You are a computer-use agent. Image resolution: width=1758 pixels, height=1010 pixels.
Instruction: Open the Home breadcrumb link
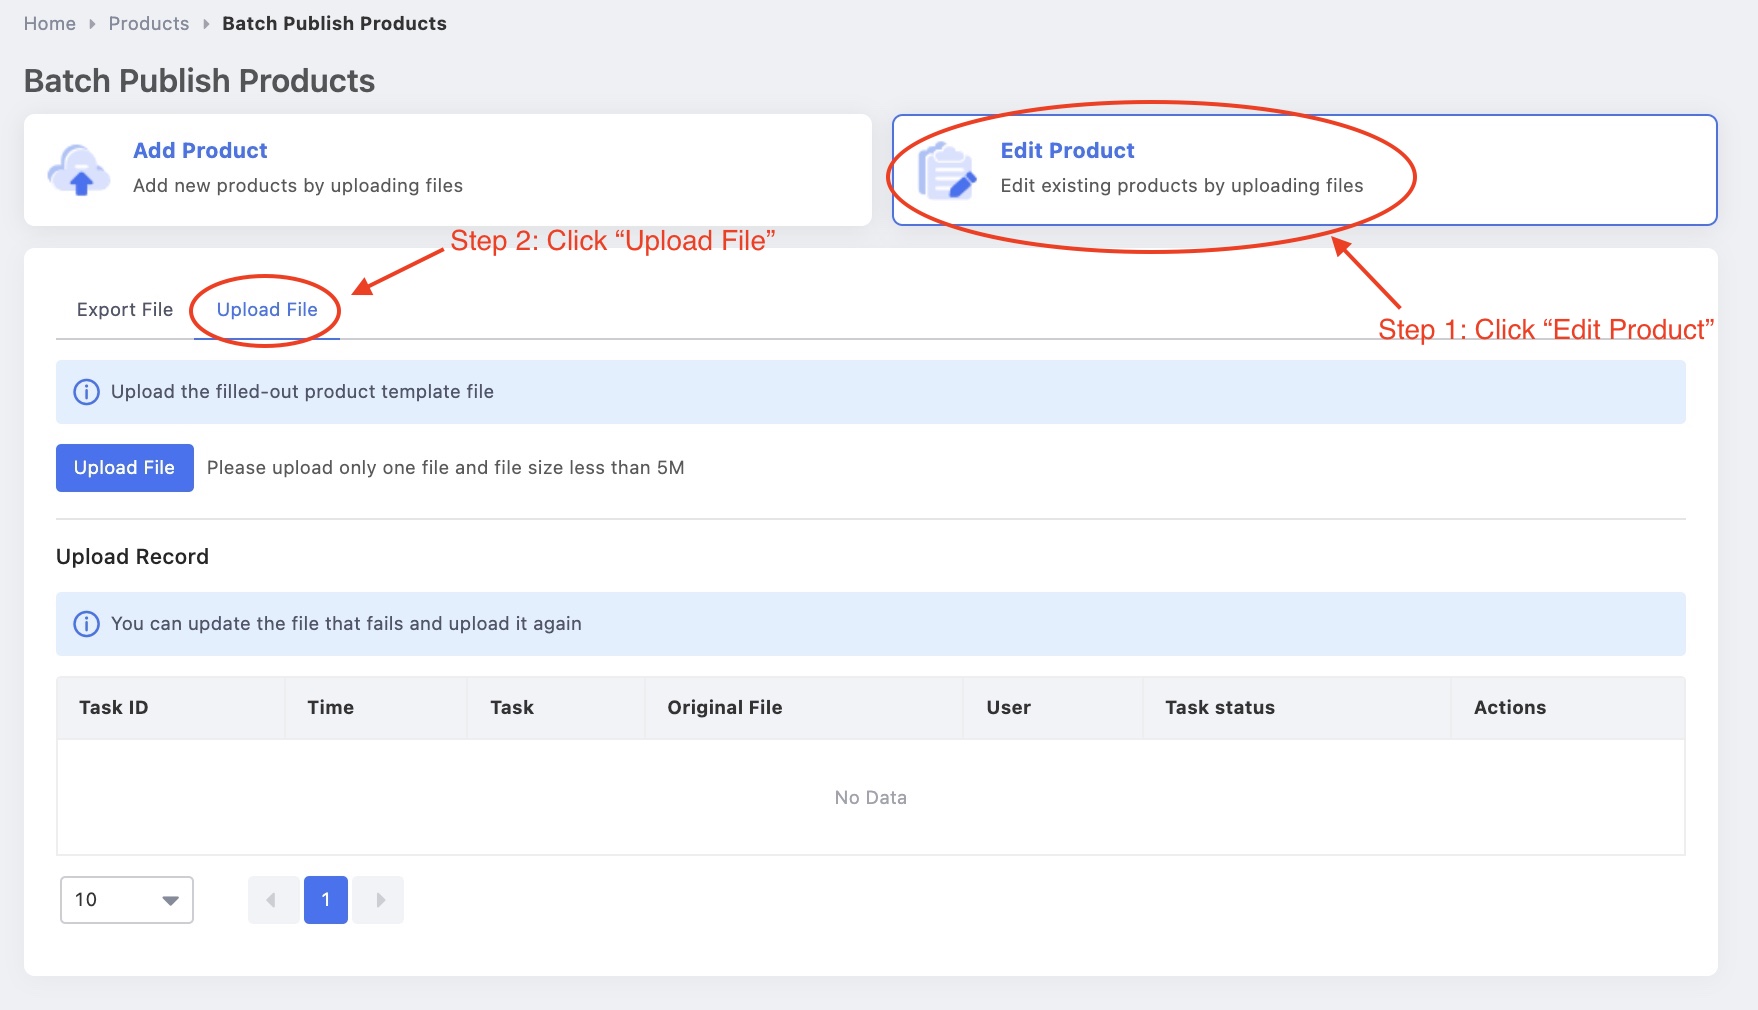click(x=50, y=24)
